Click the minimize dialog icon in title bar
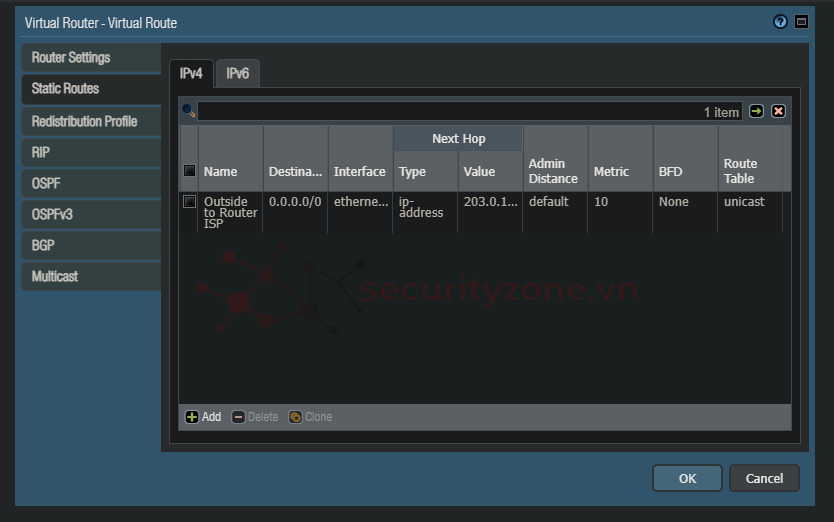The image size is (834, 522). 801,22
